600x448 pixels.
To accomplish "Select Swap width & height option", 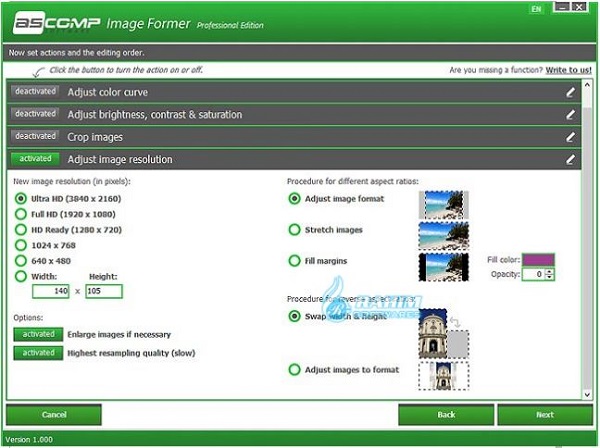I will [294, 316].
